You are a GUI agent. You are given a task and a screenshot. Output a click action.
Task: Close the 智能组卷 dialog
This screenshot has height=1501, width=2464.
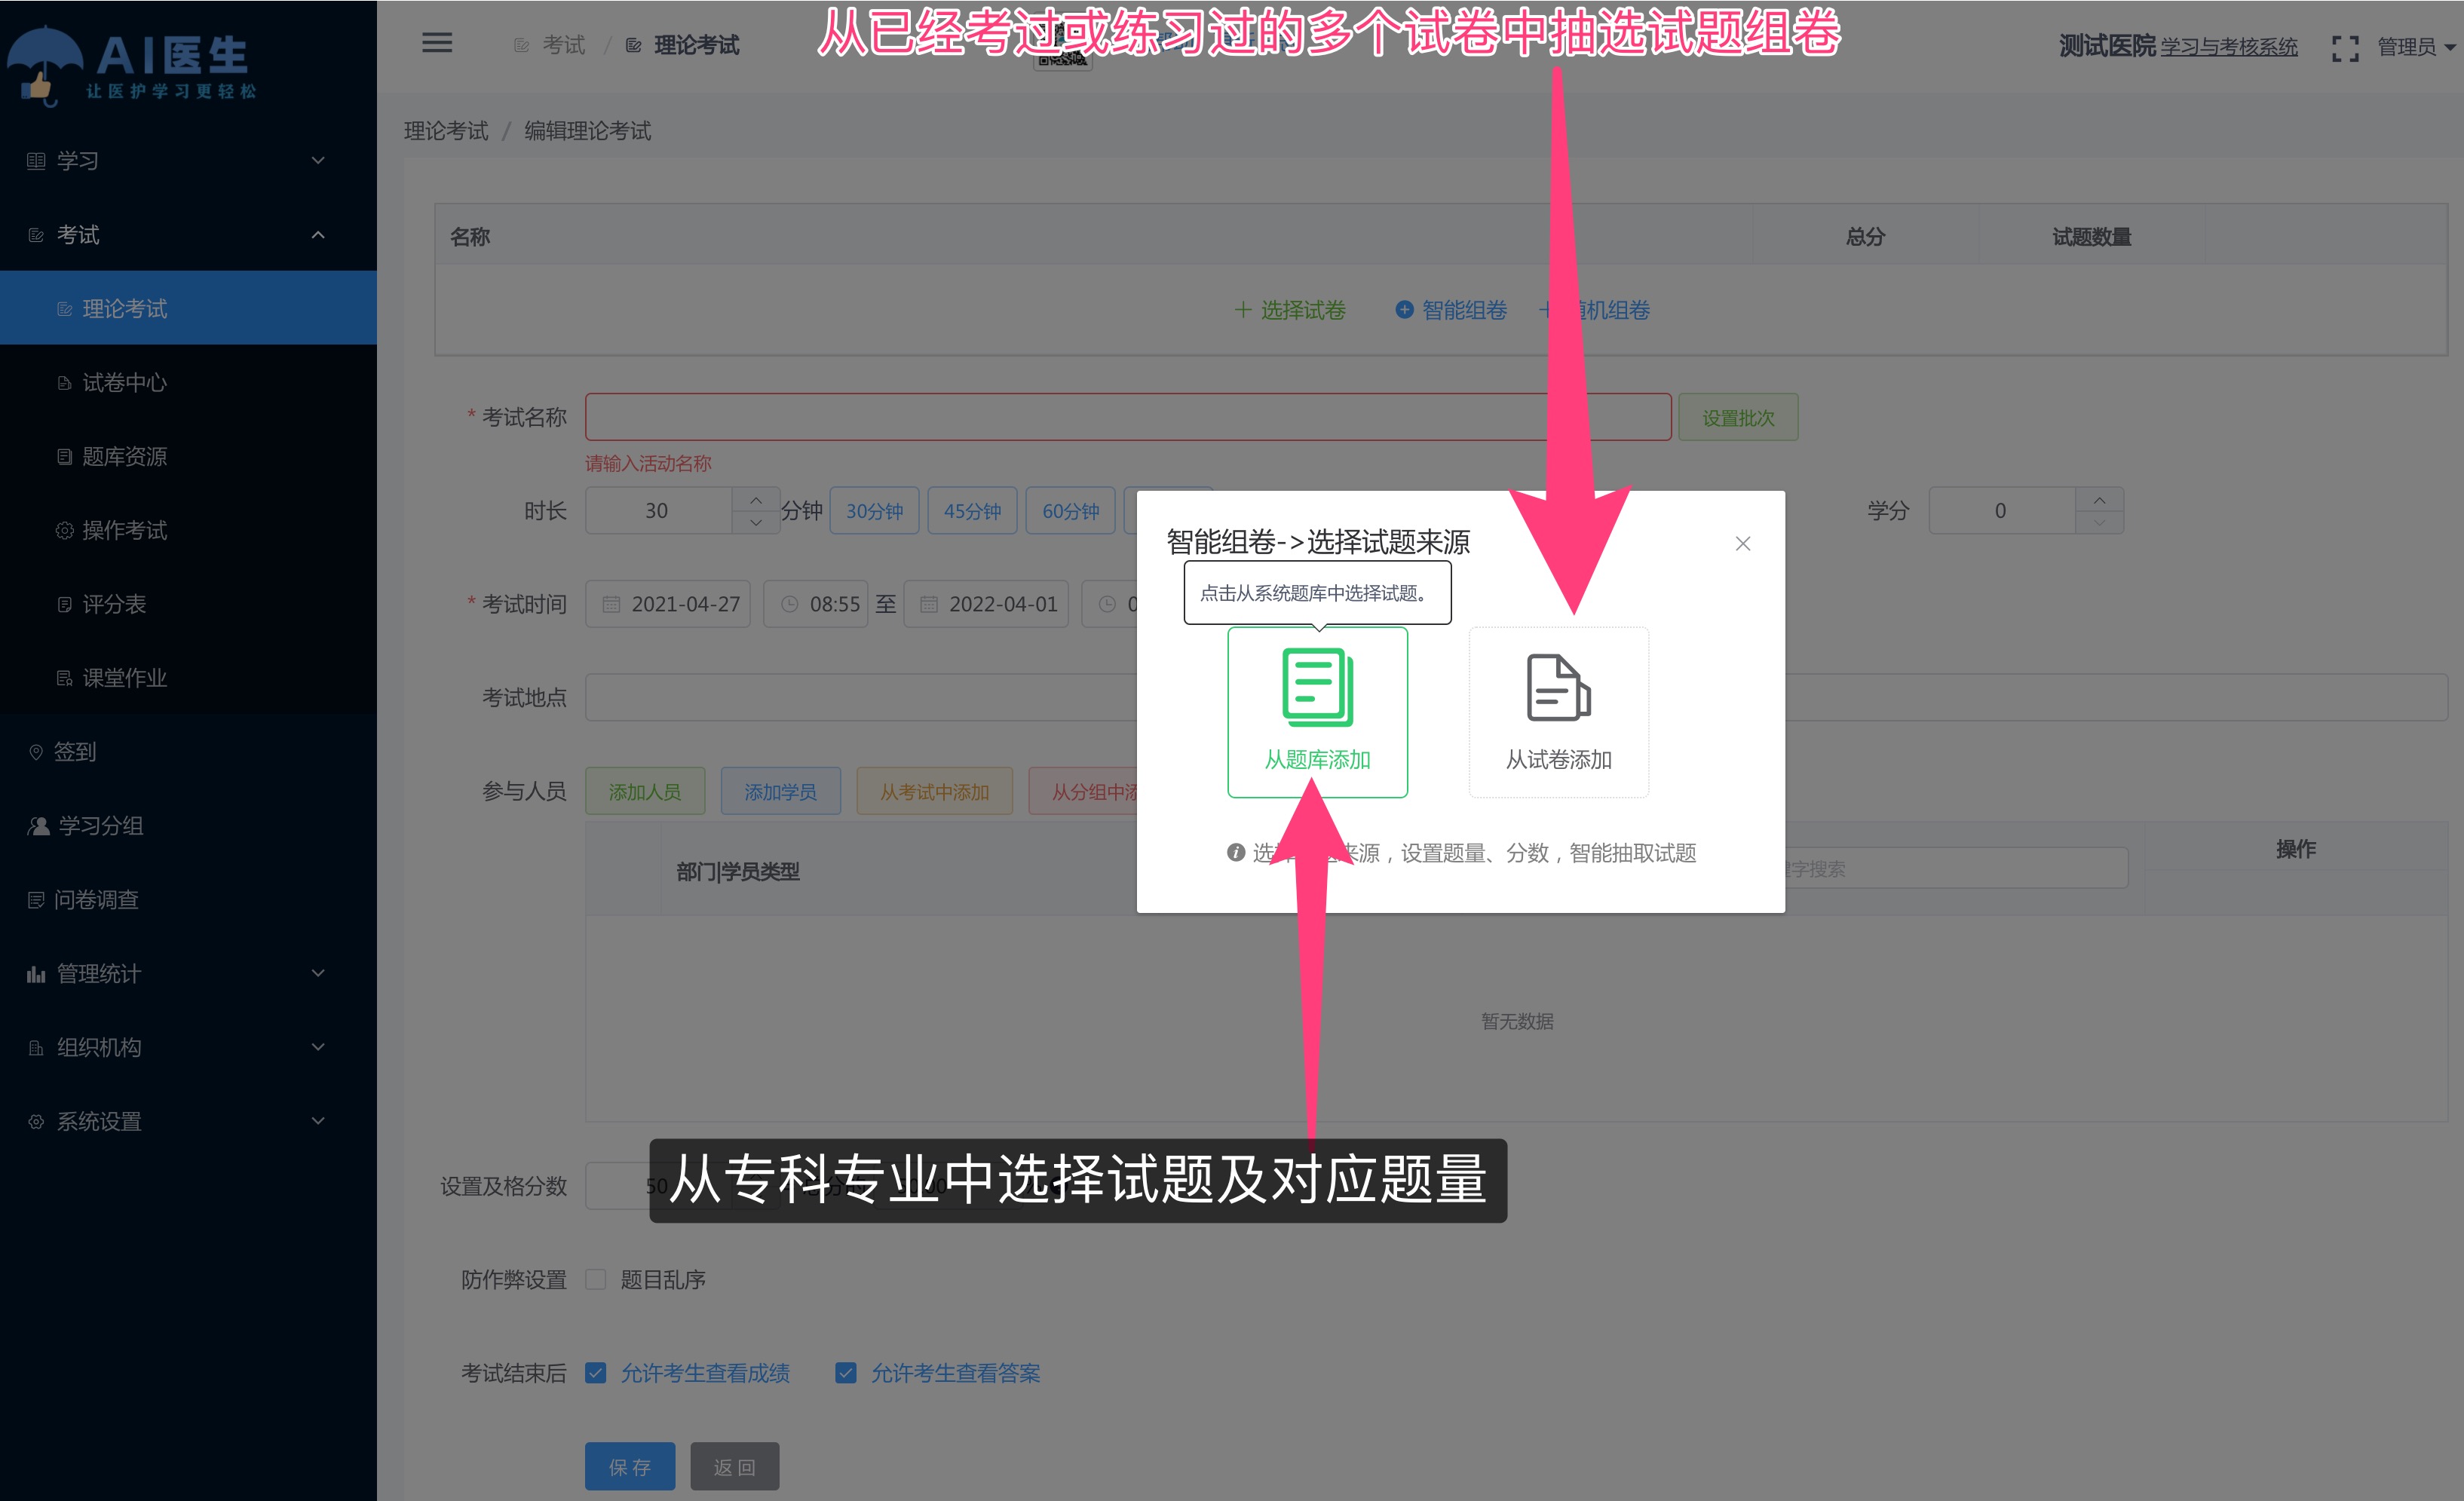tap(1742, 543)
